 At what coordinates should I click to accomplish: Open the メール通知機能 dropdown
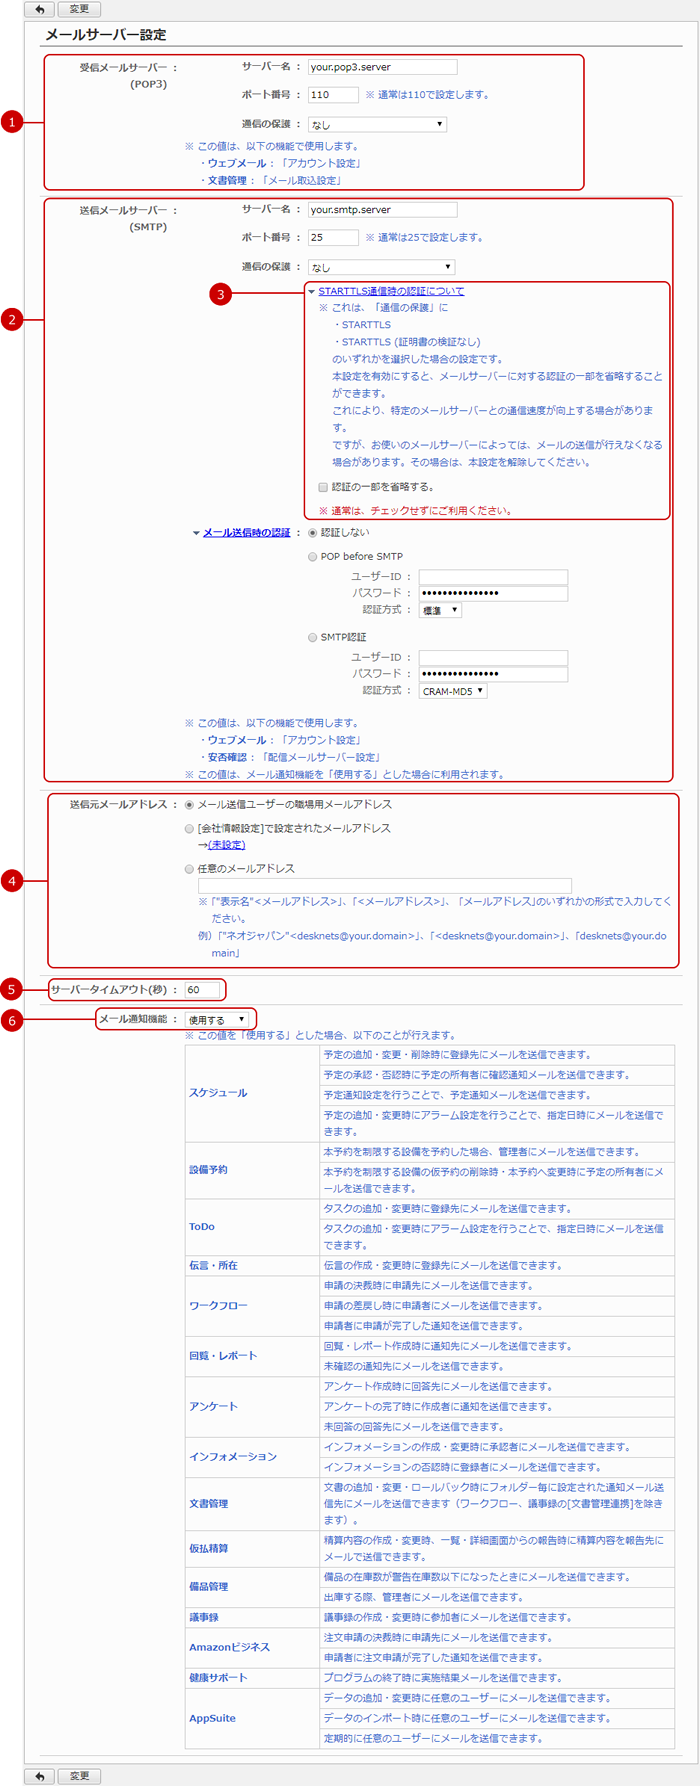click(217, 1020)
